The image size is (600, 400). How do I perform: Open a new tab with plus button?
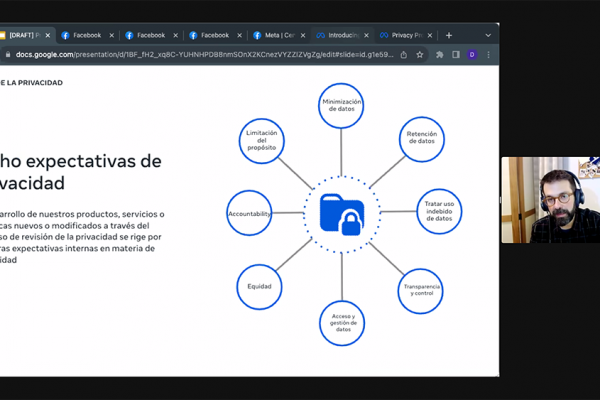click(449, 35)
